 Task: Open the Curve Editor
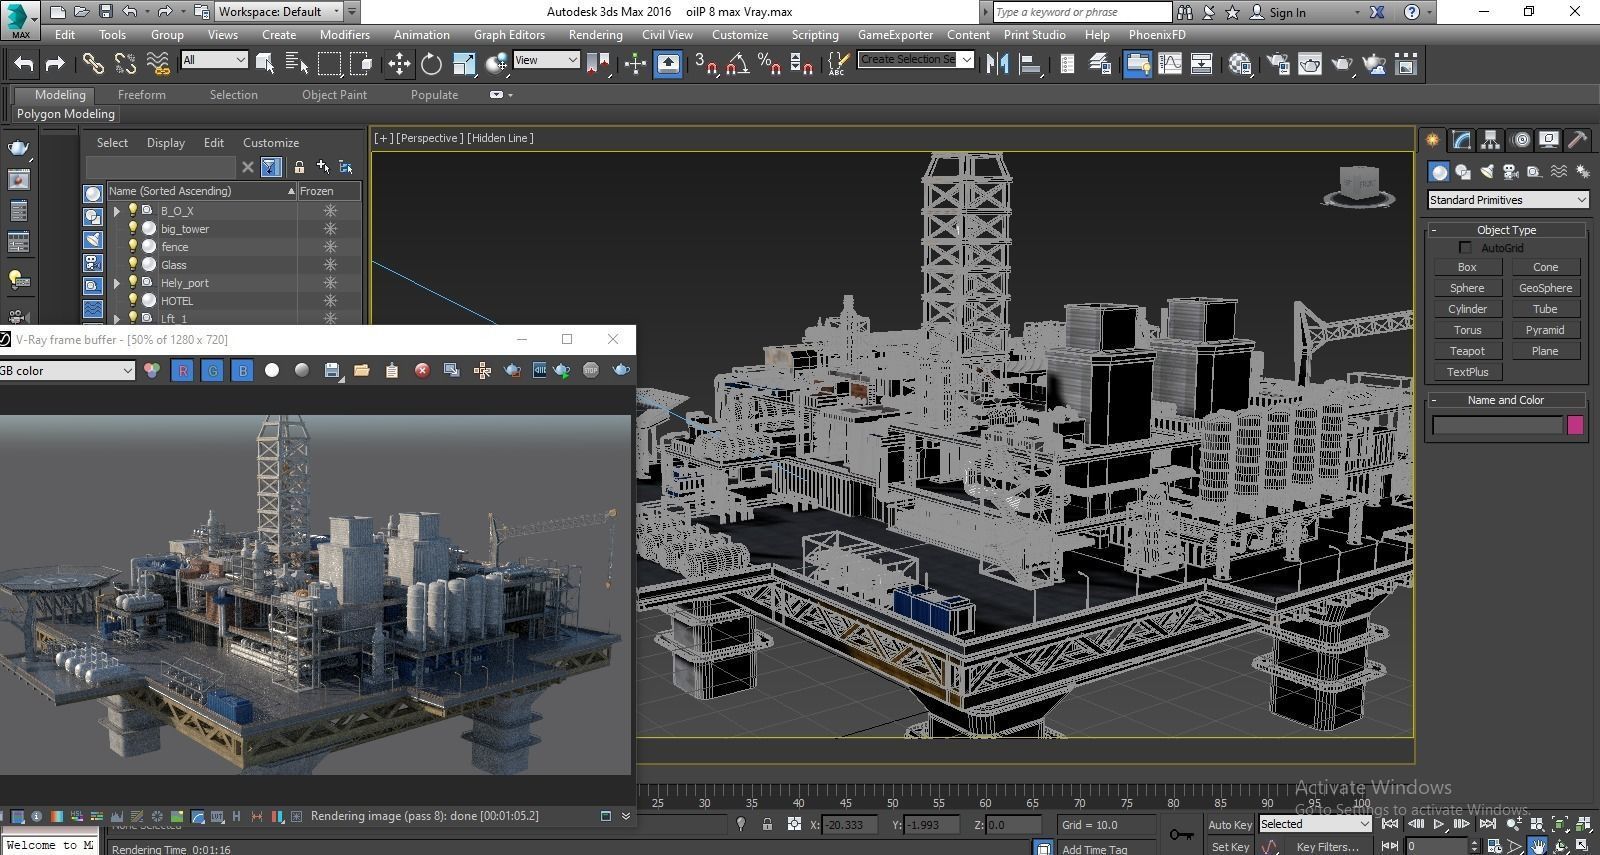point(1169,64)
